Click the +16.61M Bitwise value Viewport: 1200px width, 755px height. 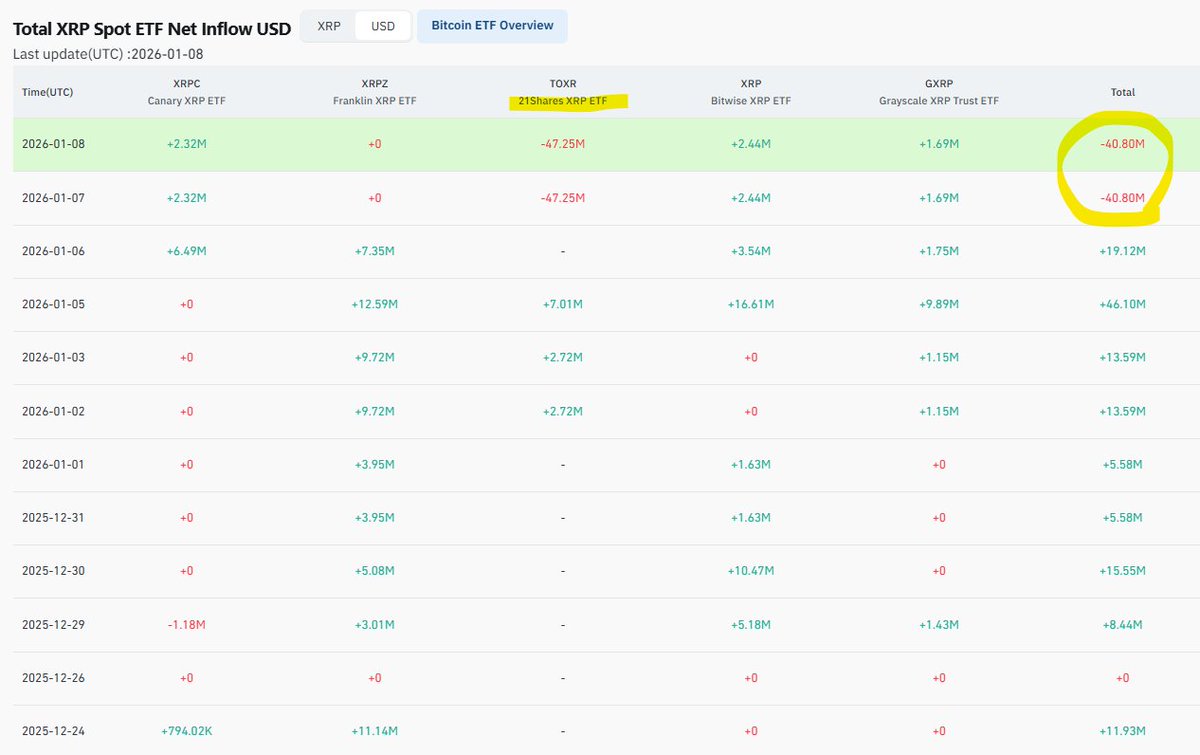coord(750,304)
